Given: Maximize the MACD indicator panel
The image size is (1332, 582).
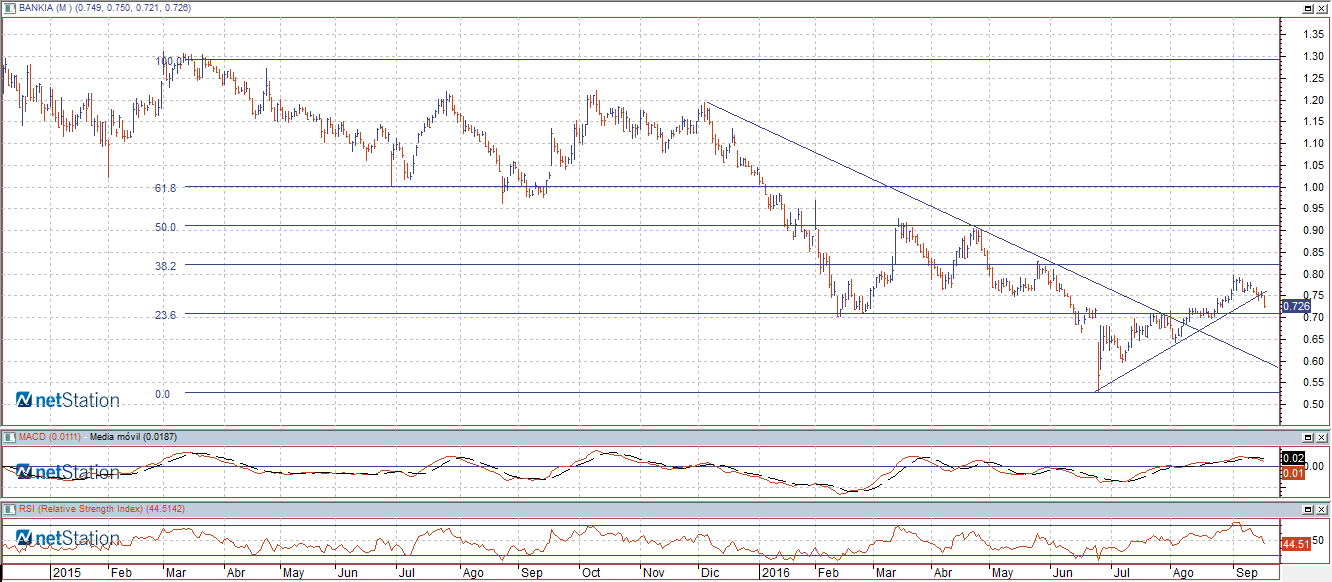Looking at the screenshot, I should click(x=1307, y=437).
